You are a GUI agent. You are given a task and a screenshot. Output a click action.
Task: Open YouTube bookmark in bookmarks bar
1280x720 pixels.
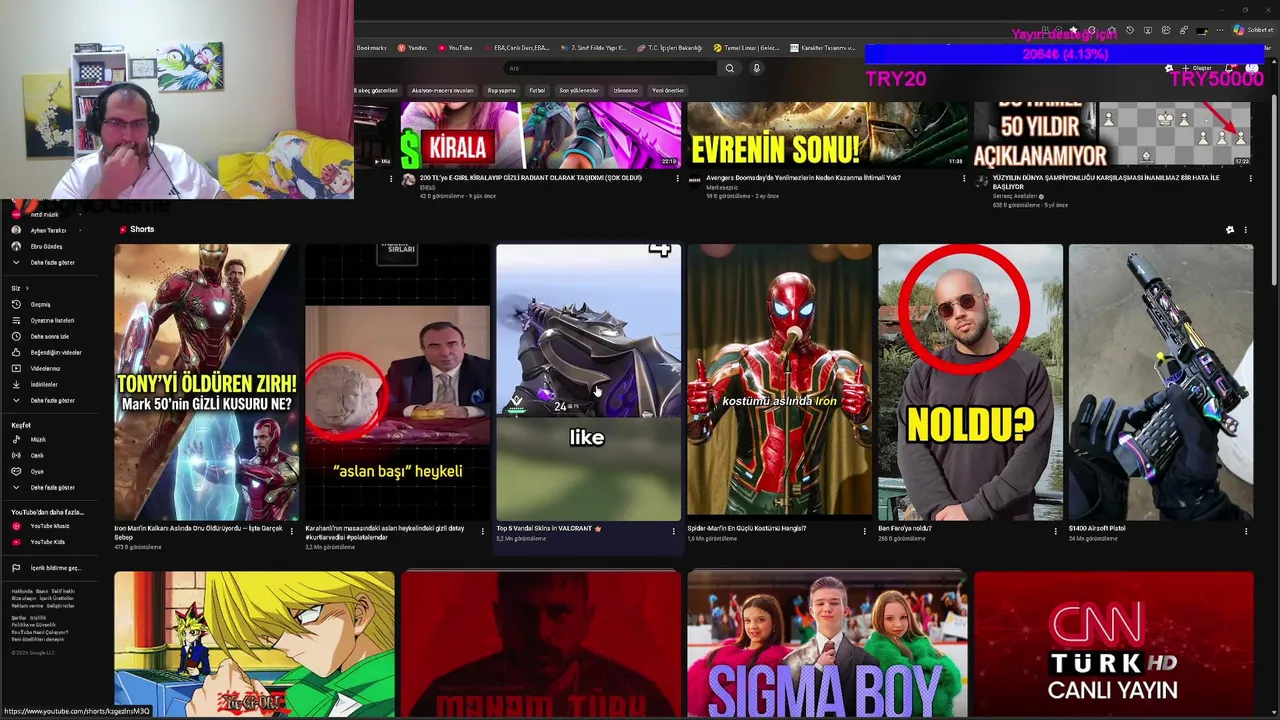coord(455,48)
